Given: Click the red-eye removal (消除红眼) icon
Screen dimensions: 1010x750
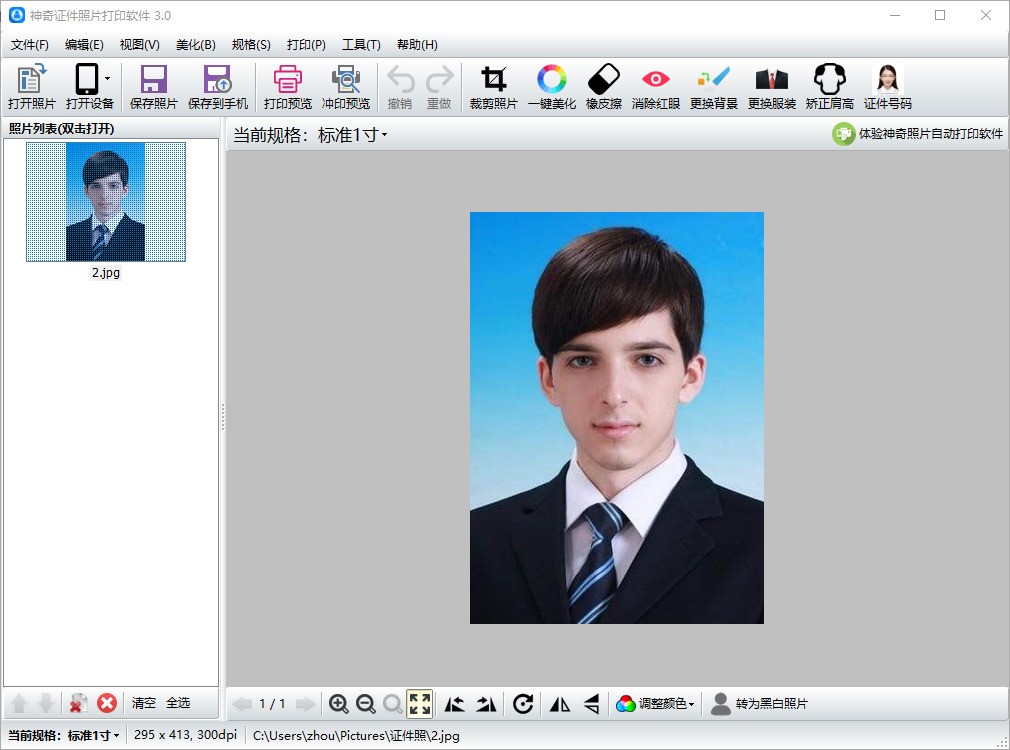Looking at the screenshot, I should (655, 87).
